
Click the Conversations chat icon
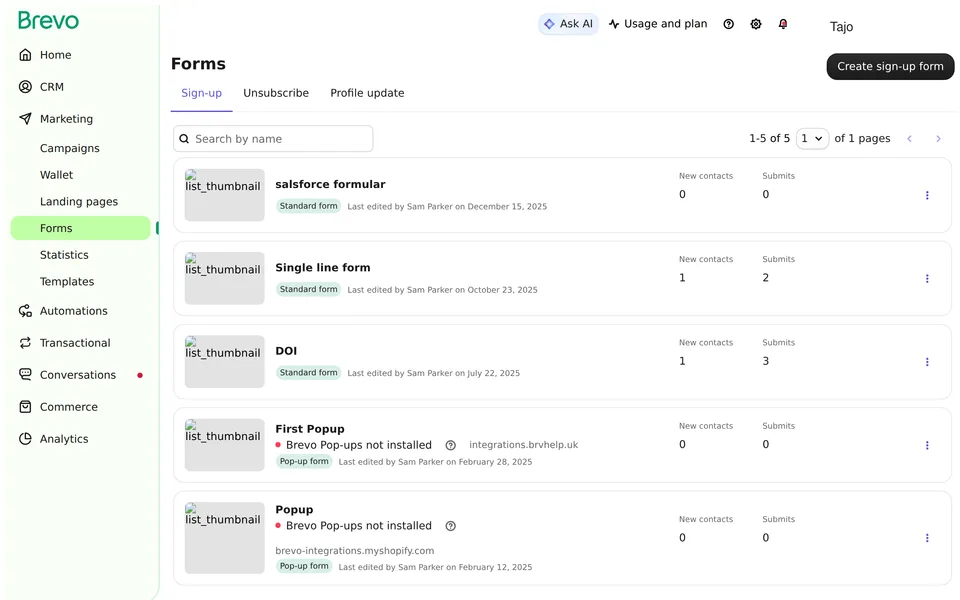pos(25,375)
